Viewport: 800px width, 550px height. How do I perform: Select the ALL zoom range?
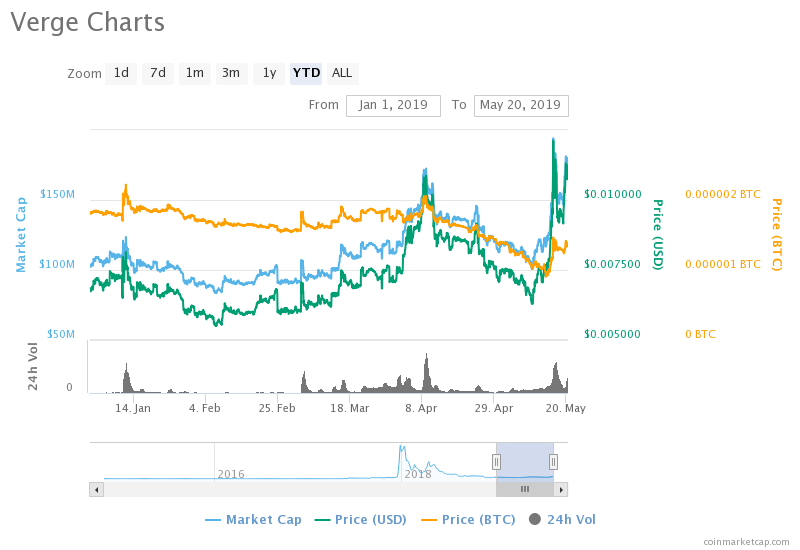click(x=342, y=73)
